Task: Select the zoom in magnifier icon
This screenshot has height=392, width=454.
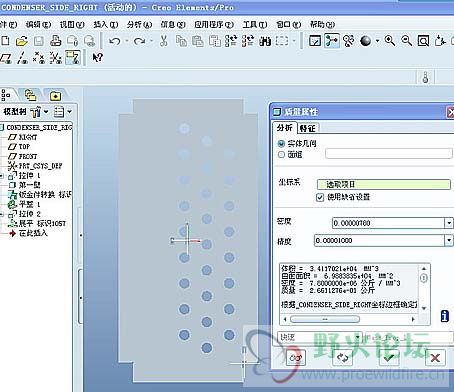Action: [x=390, y=41]
